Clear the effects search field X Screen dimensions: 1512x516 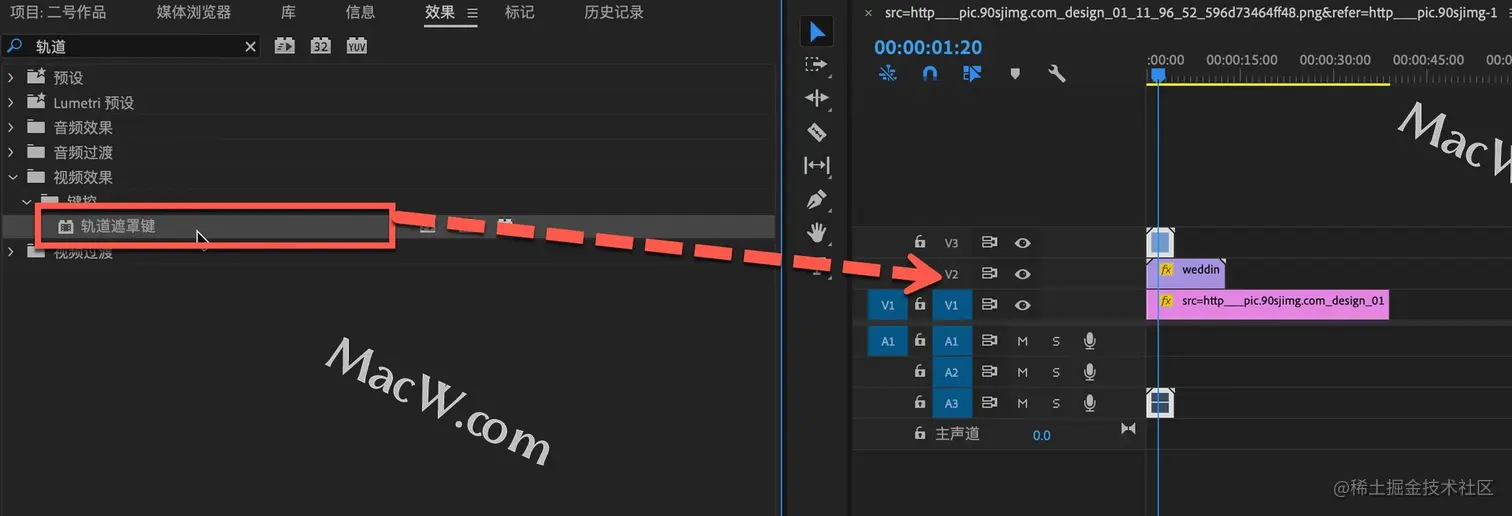coord(250,47)
